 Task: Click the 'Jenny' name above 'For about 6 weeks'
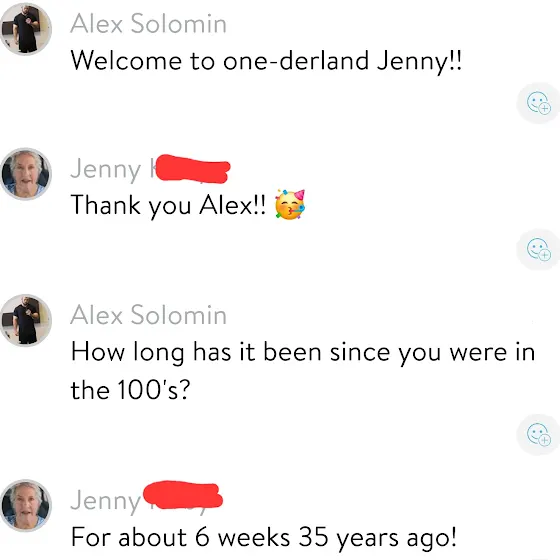coord(106,501)
